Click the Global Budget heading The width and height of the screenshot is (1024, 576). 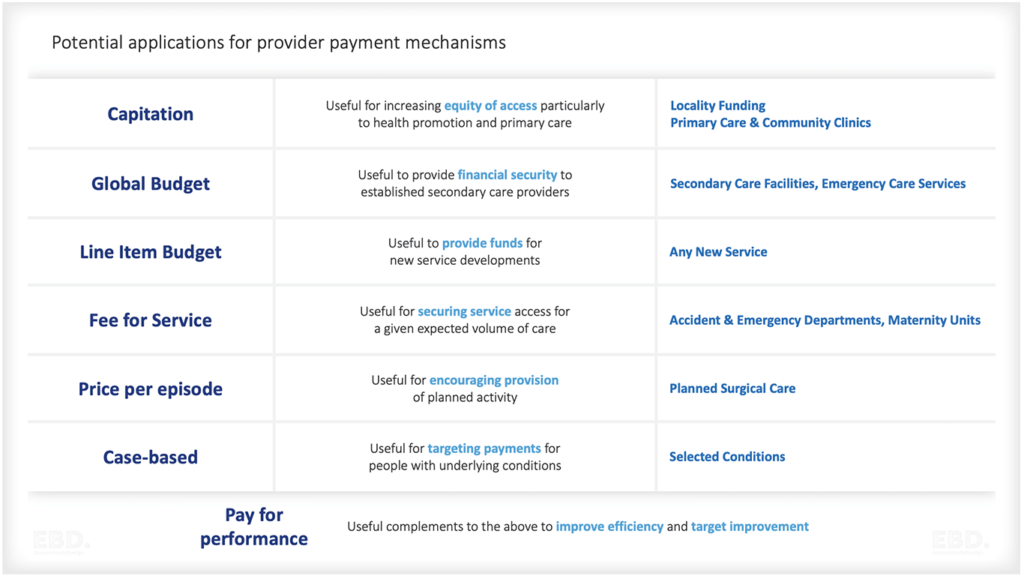(150, 184)
